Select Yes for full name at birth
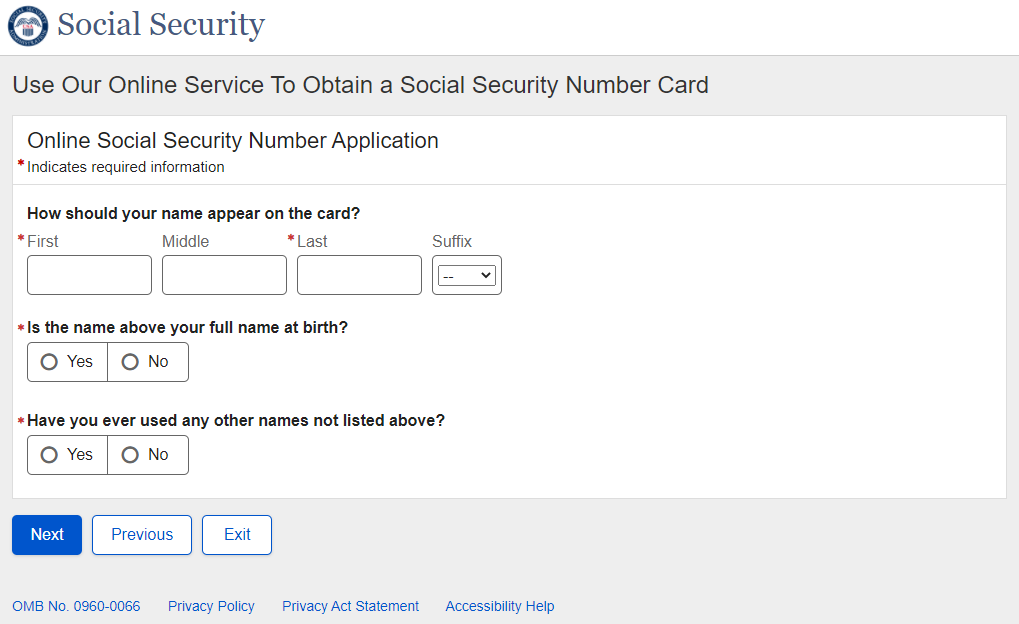 tap(67, 362)
